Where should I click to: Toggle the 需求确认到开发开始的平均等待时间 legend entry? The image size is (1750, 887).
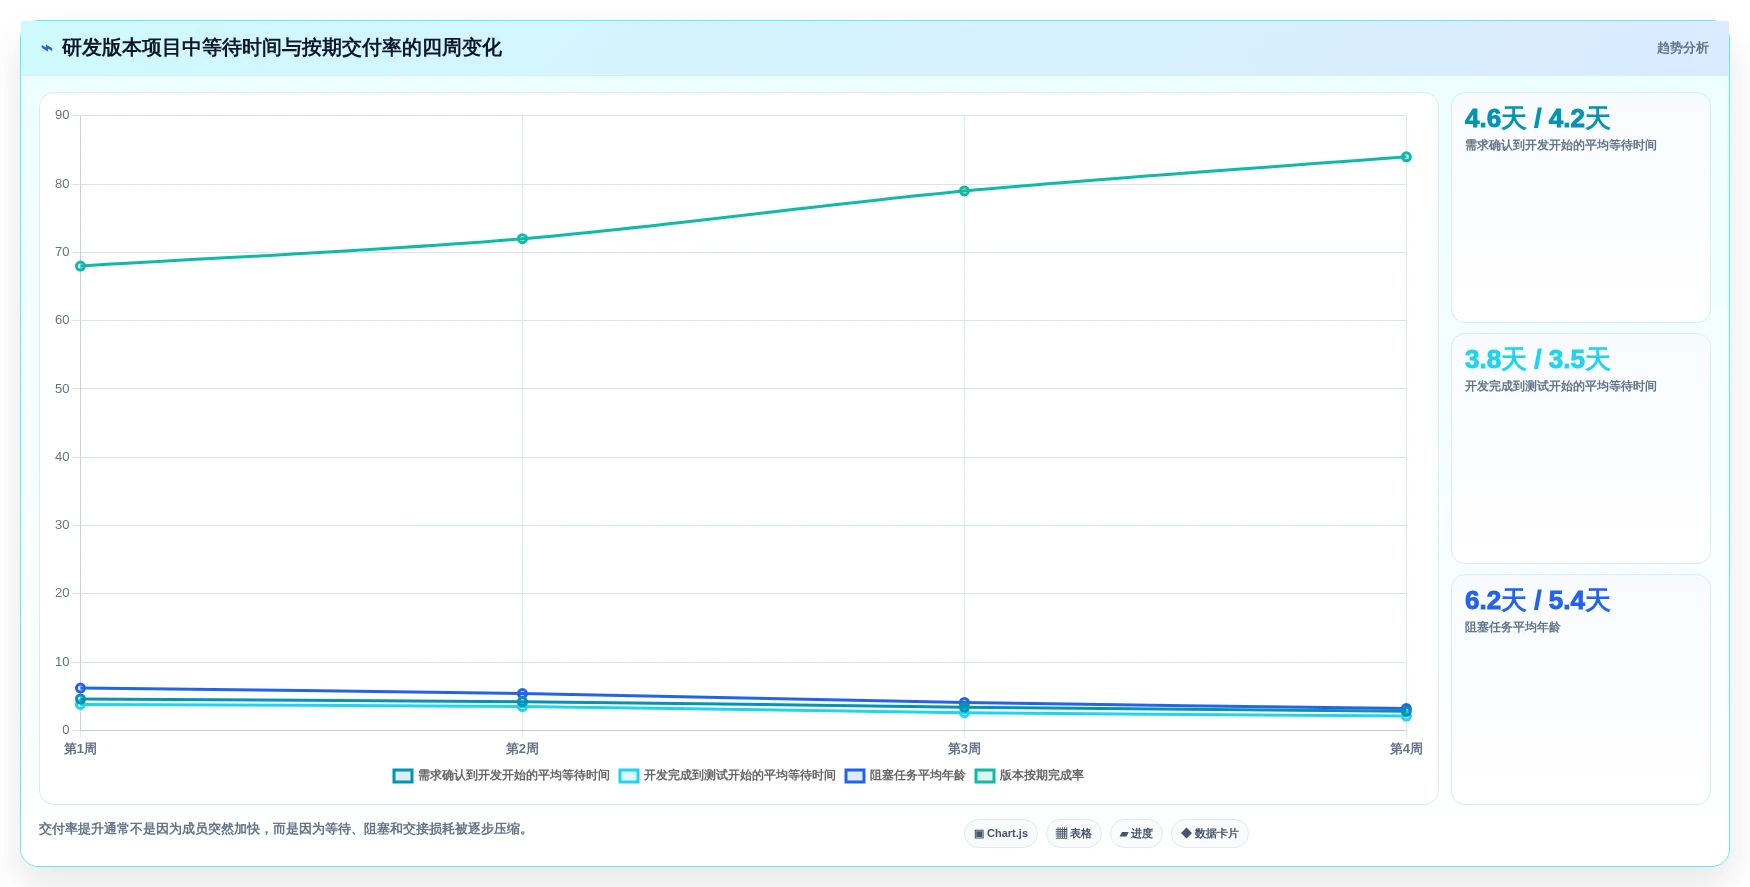[x=501, y=776]
